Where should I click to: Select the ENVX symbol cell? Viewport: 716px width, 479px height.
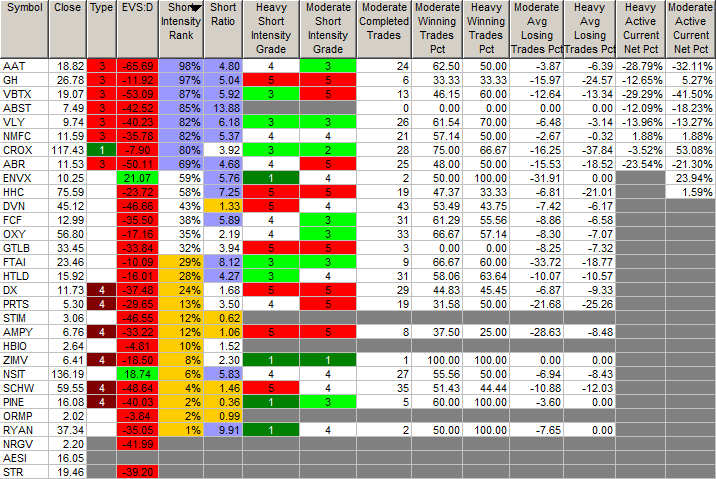[24, 178]
